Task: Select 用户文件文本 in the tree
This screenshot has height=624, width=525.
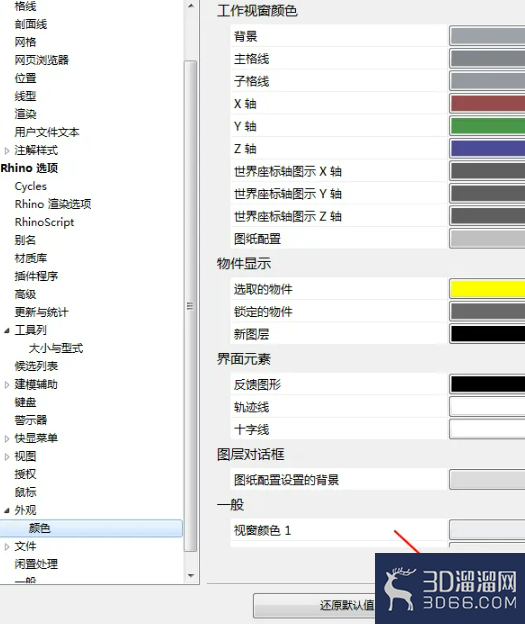Action: tap(47, 132)
